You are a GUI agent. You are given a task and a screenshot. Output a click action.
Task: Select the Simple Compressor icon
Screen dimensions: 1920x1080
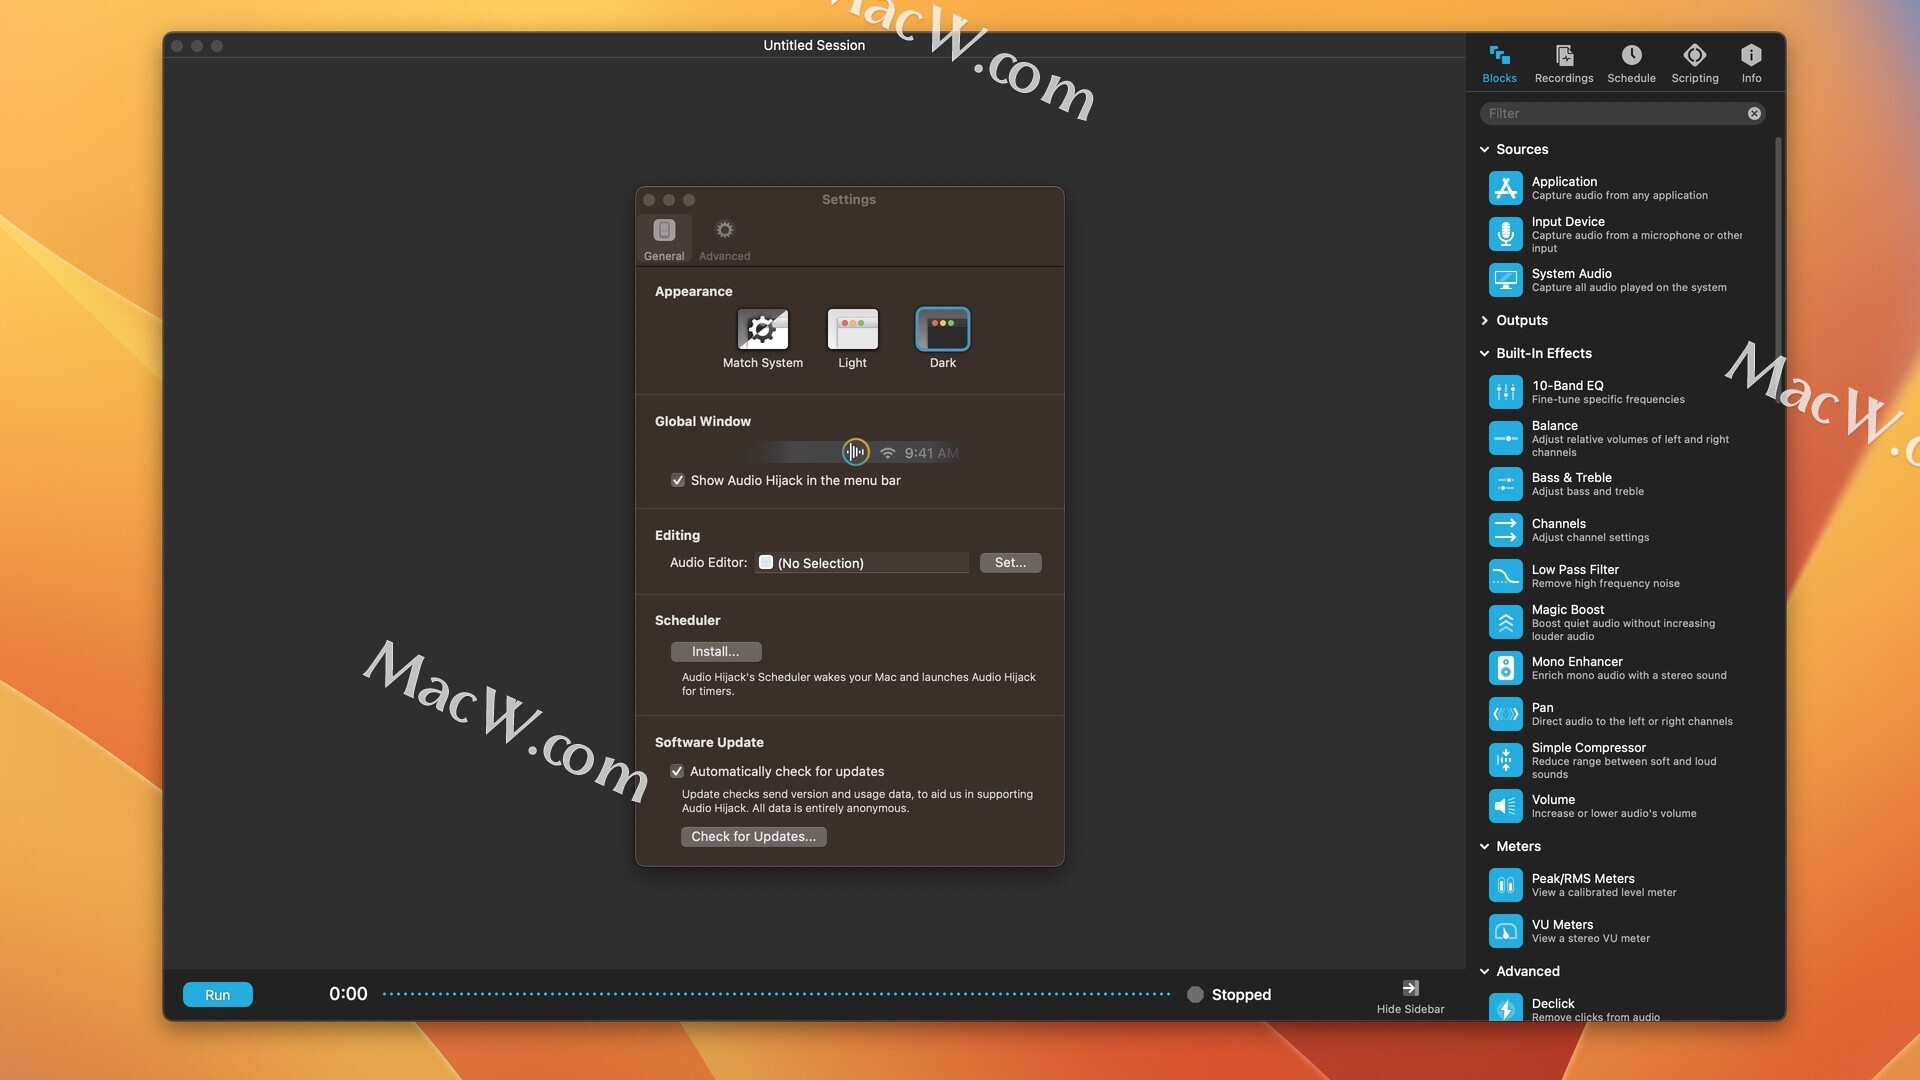[x=1505, y=760]
